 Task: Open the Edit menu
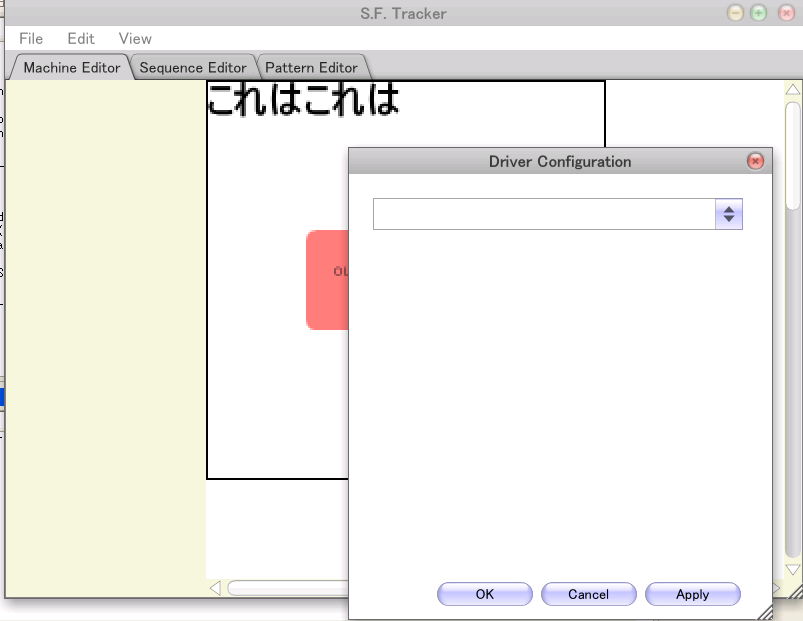[81, 38]
